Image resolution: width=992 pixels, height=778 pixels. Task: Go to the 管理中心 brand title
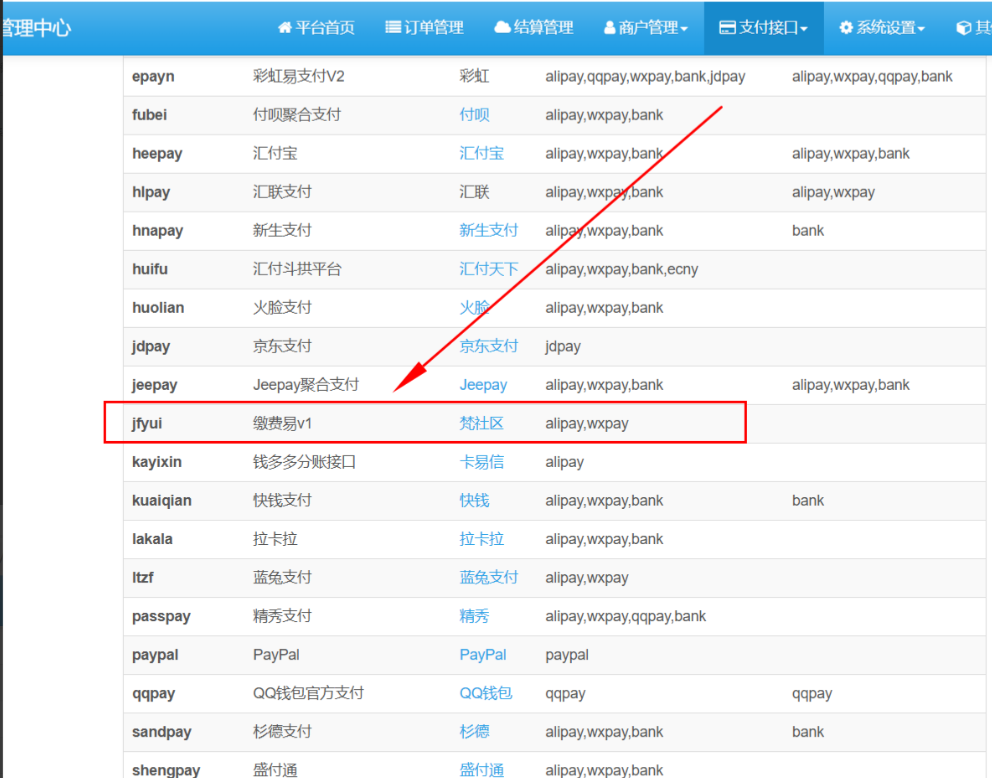pyautogui.click(x=36, y=28)
